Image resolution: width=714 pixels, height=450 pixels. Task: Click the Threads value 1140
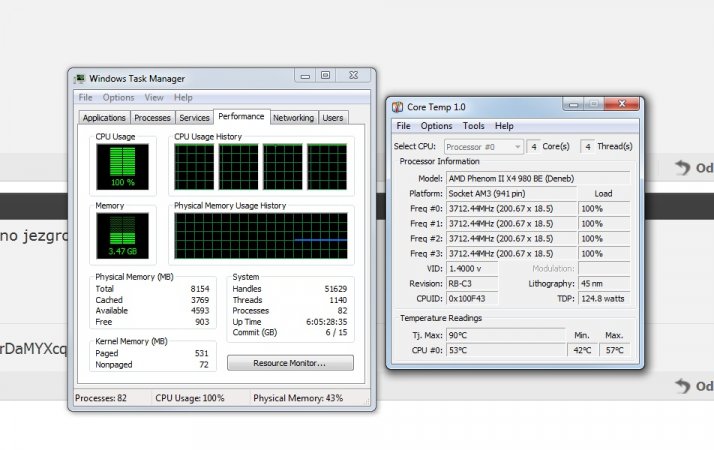[x=338, y=300]
